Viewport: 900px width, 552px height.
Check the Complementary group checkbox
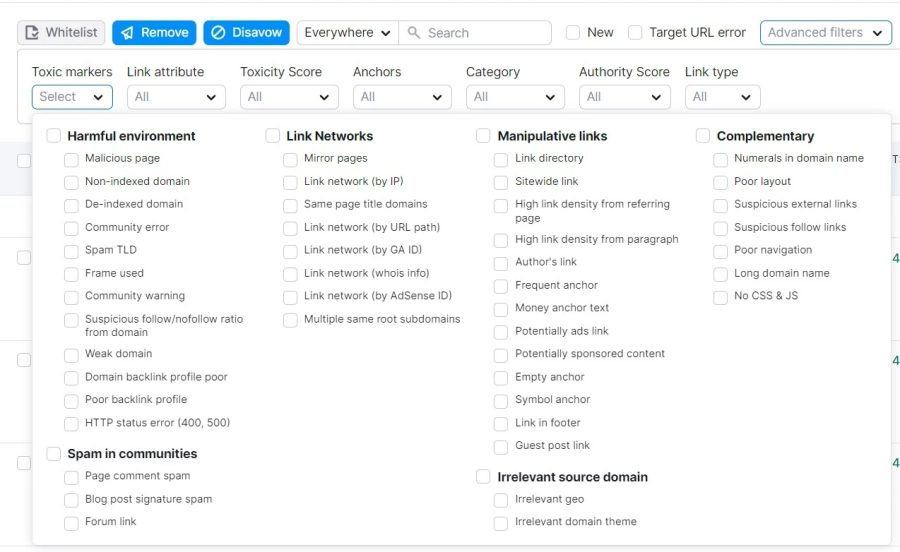(703, 136)
